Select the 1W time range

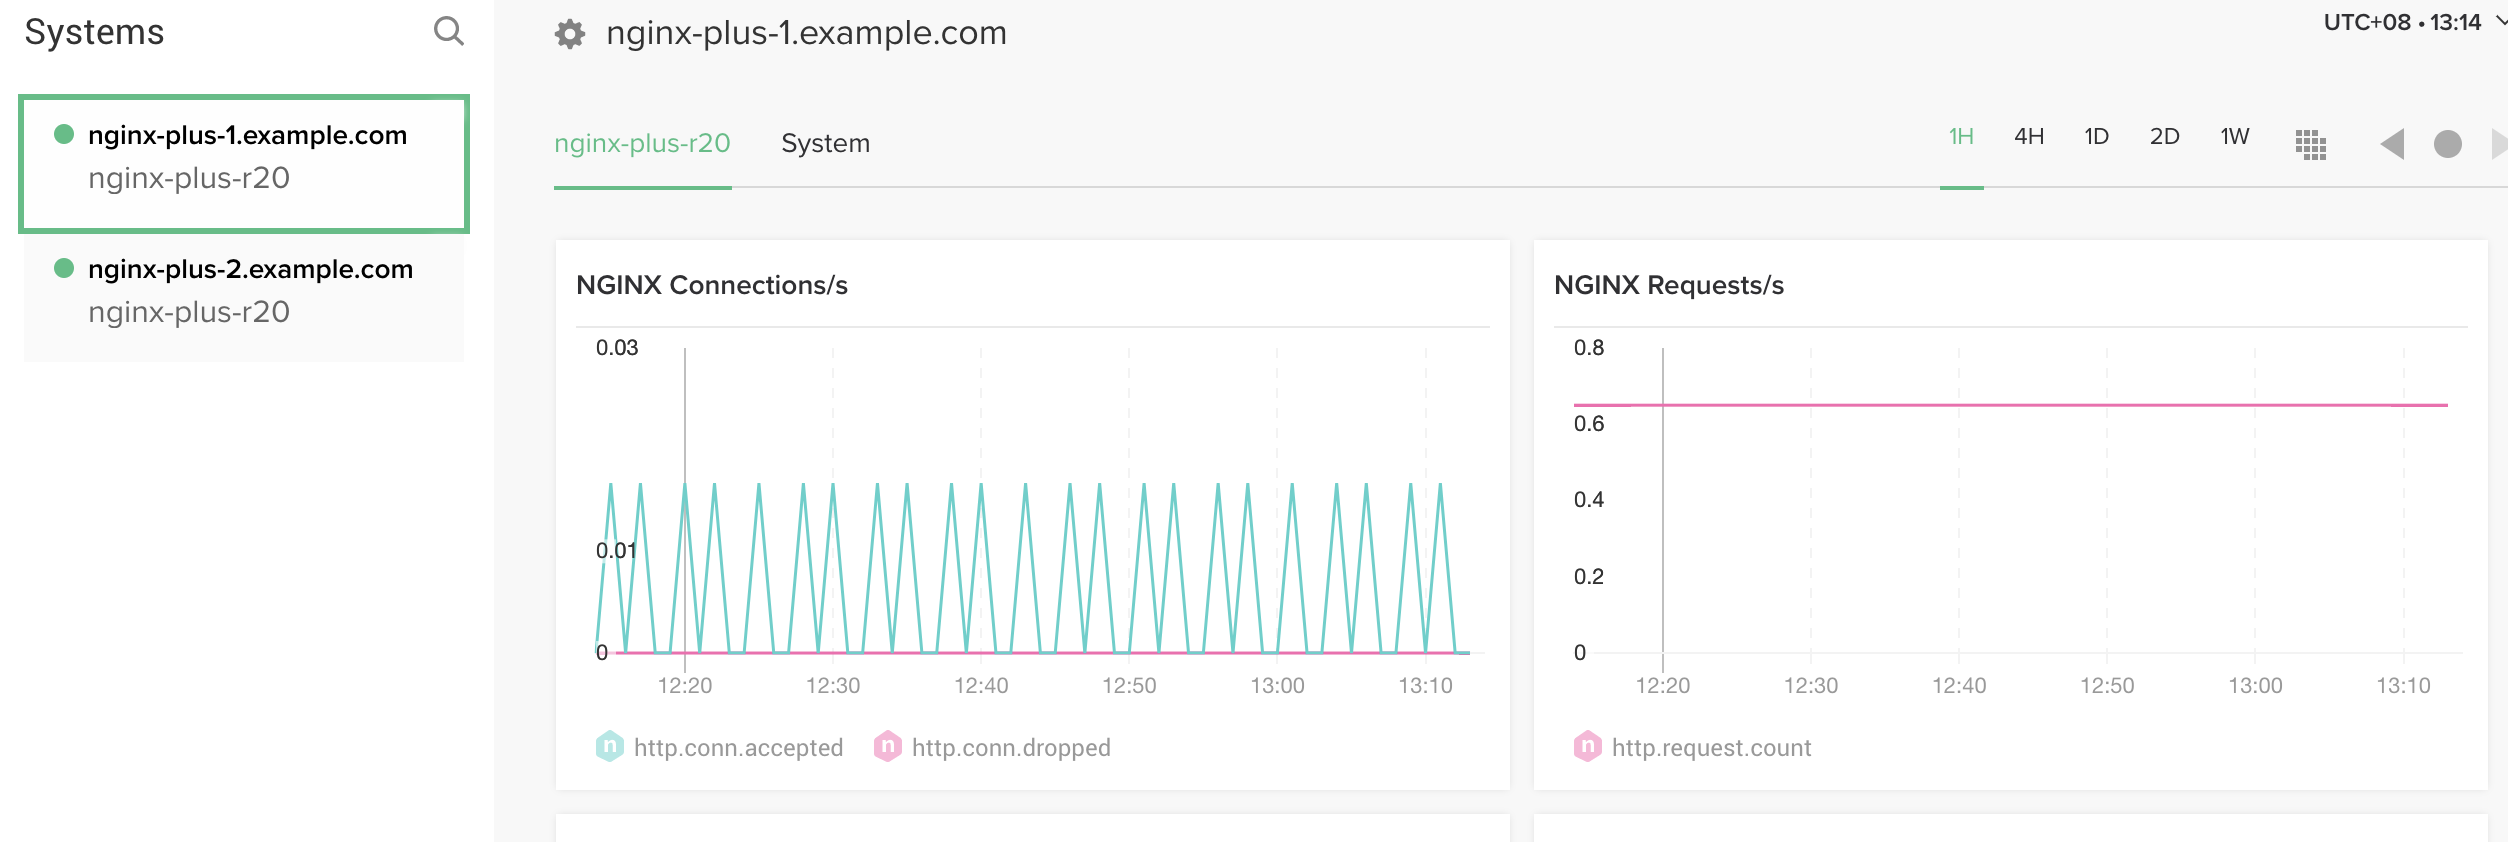tap(2235, 137)
